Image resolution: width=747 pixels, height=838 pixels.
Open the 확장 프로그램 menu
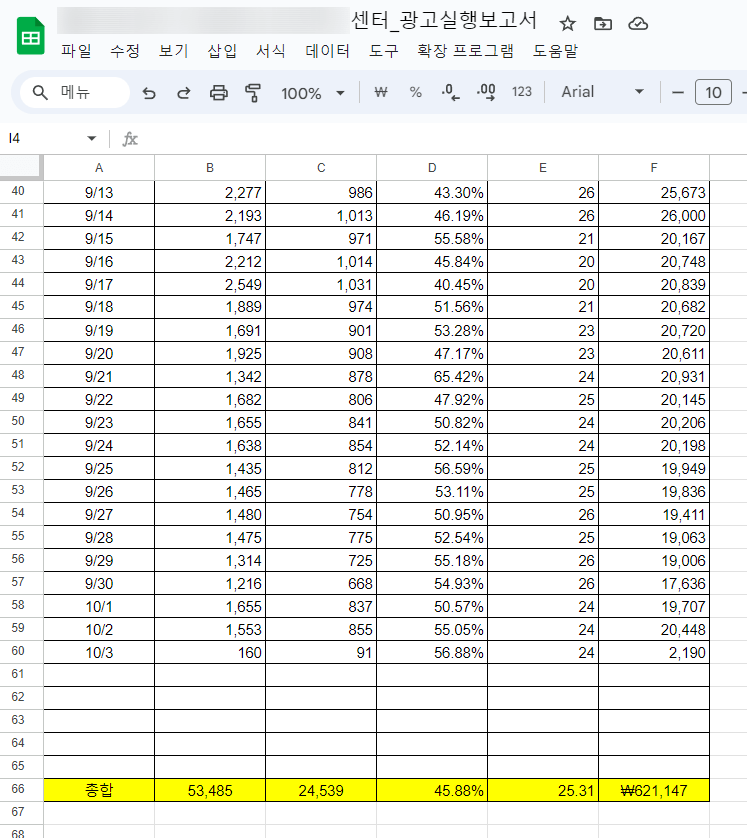[465, 51]
